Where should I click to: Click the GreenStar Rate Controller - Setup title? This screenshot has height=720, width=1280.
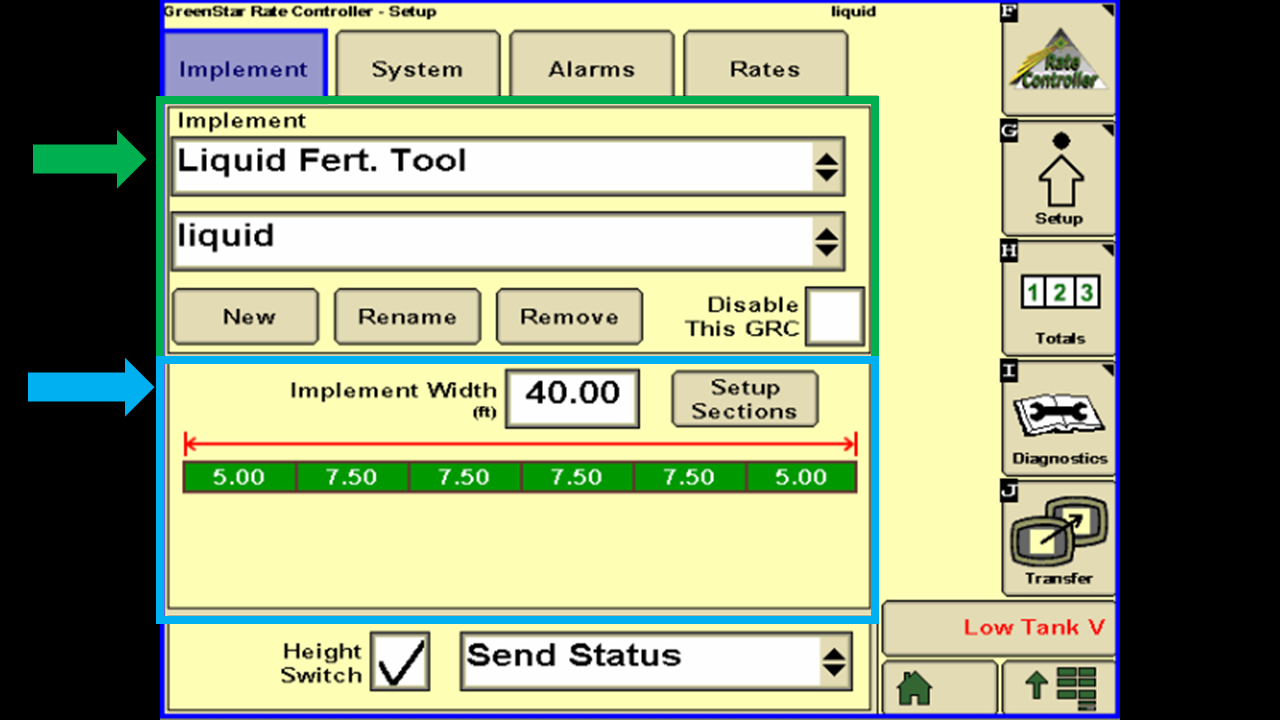300,12
